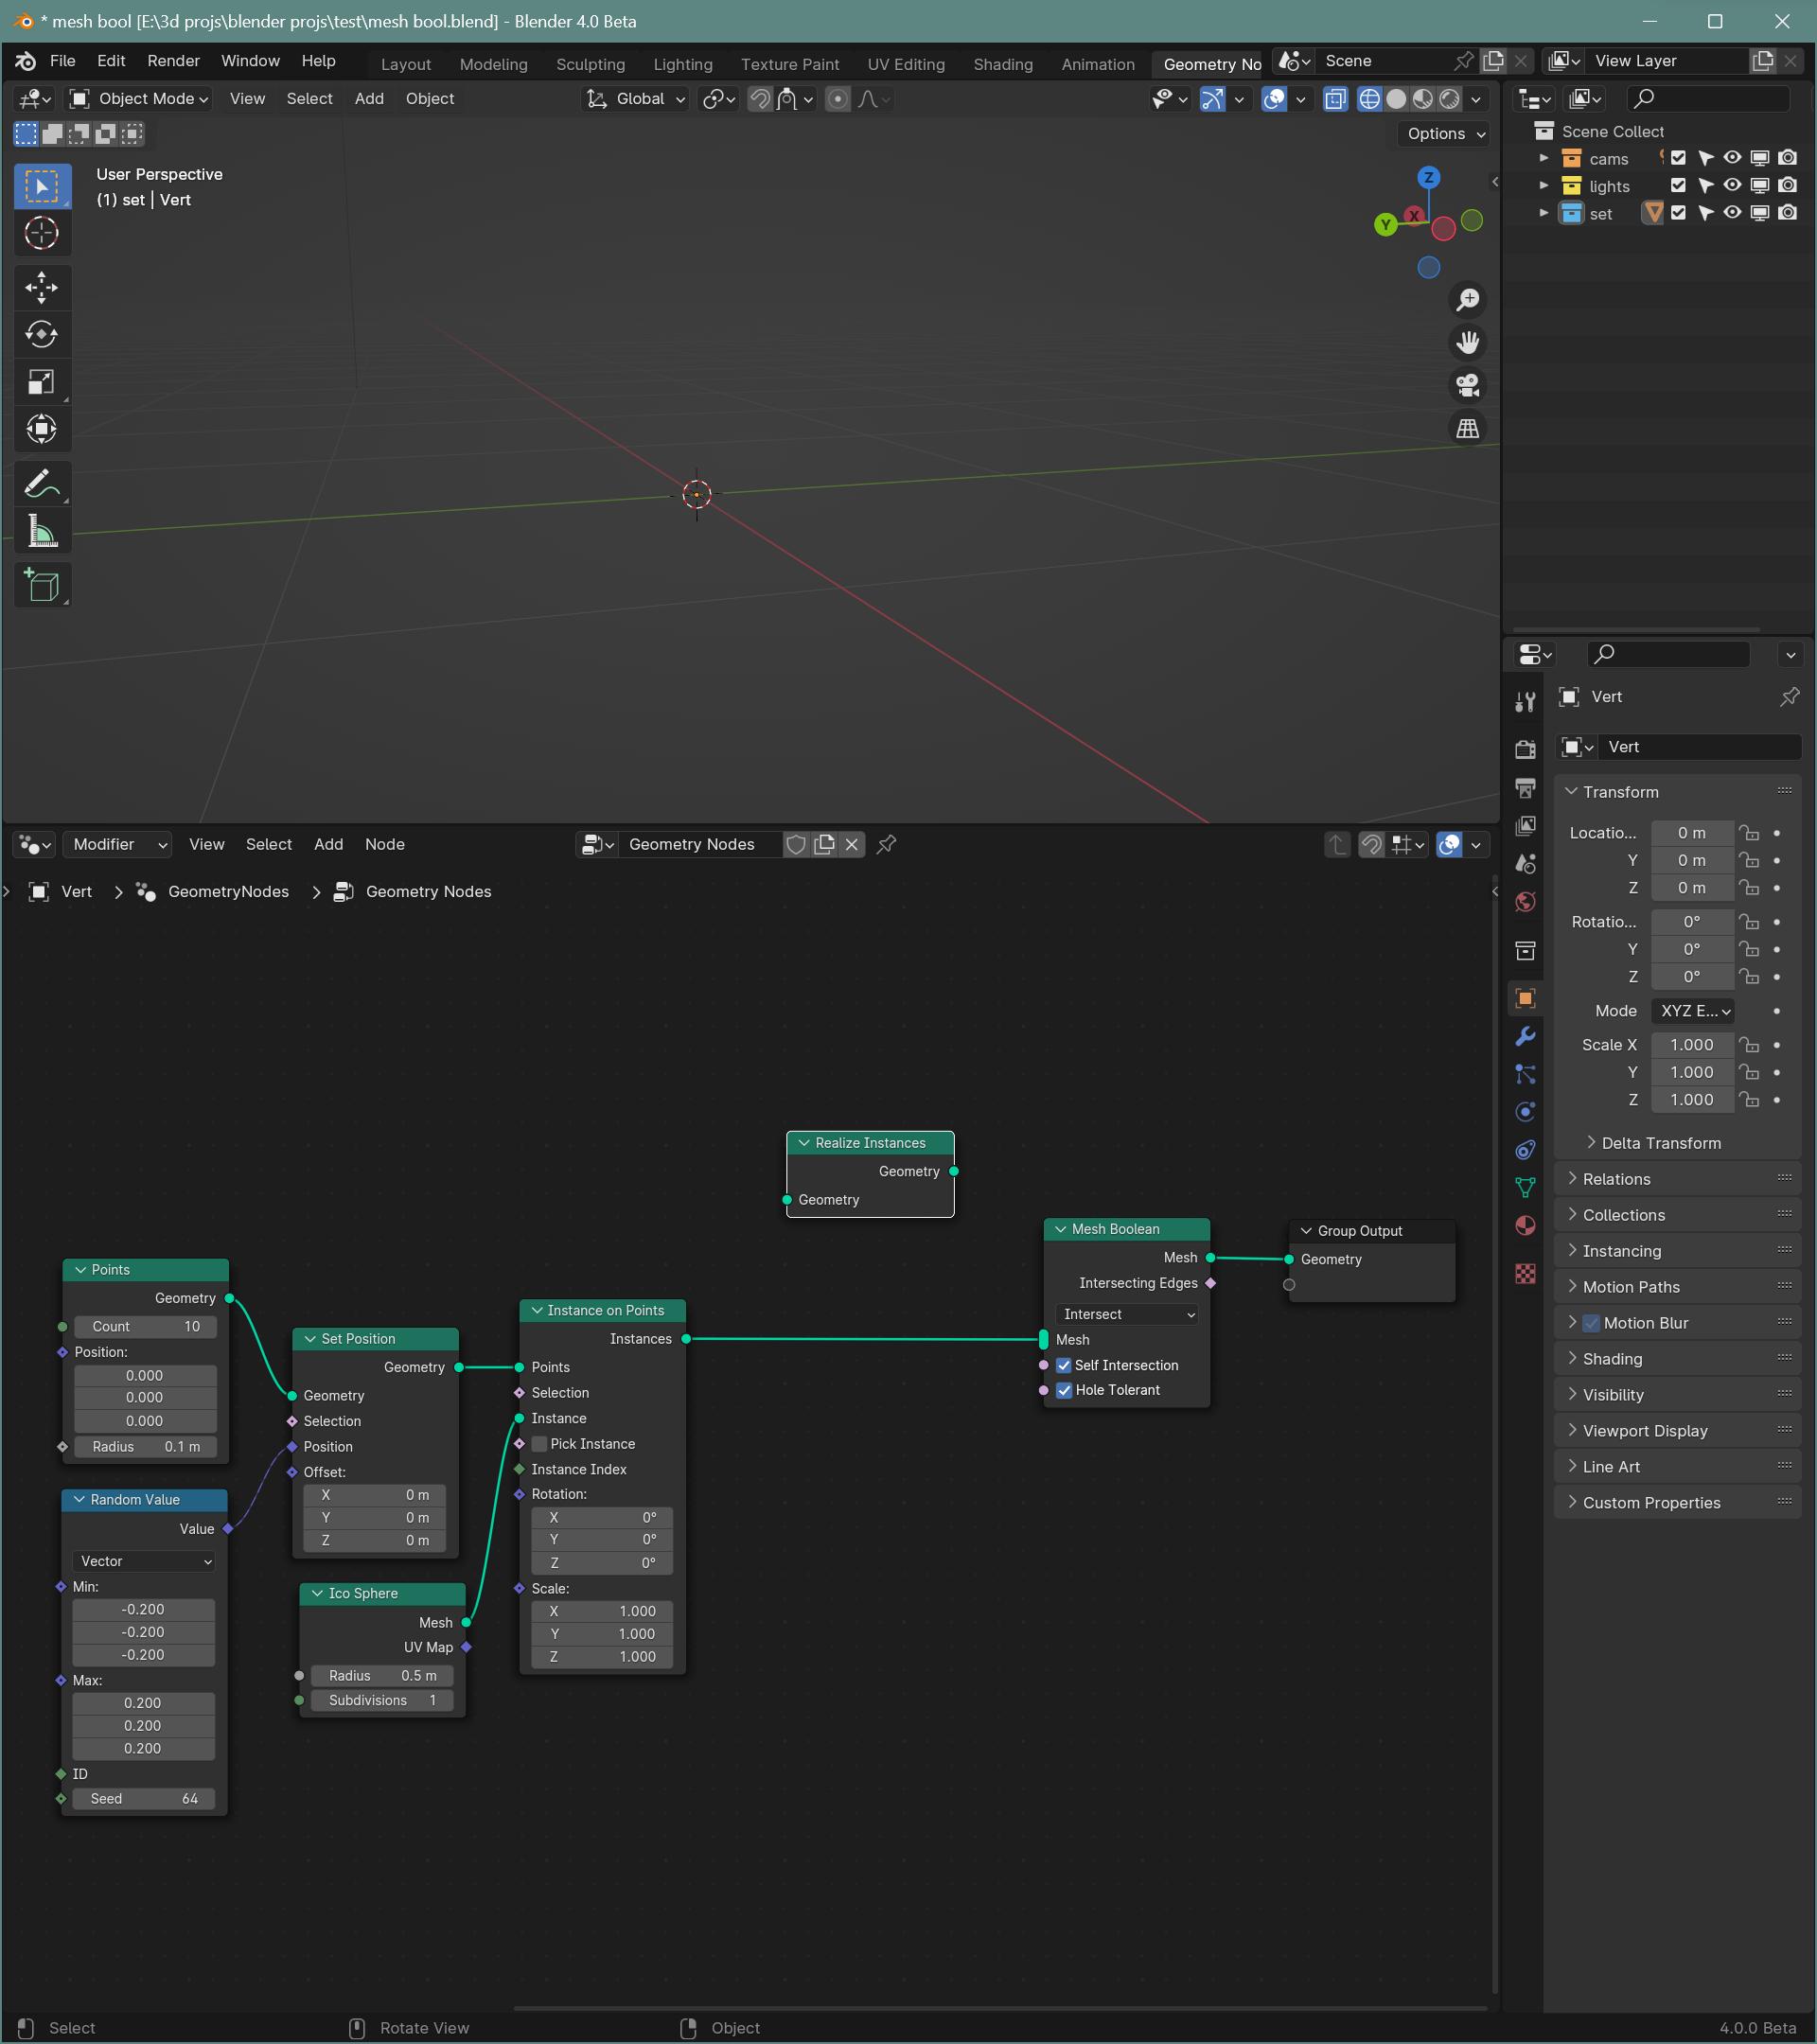This screenshot has width=1817, height=2044.
Task: Switch to the Shading workspace tab
Action: 1003,64
